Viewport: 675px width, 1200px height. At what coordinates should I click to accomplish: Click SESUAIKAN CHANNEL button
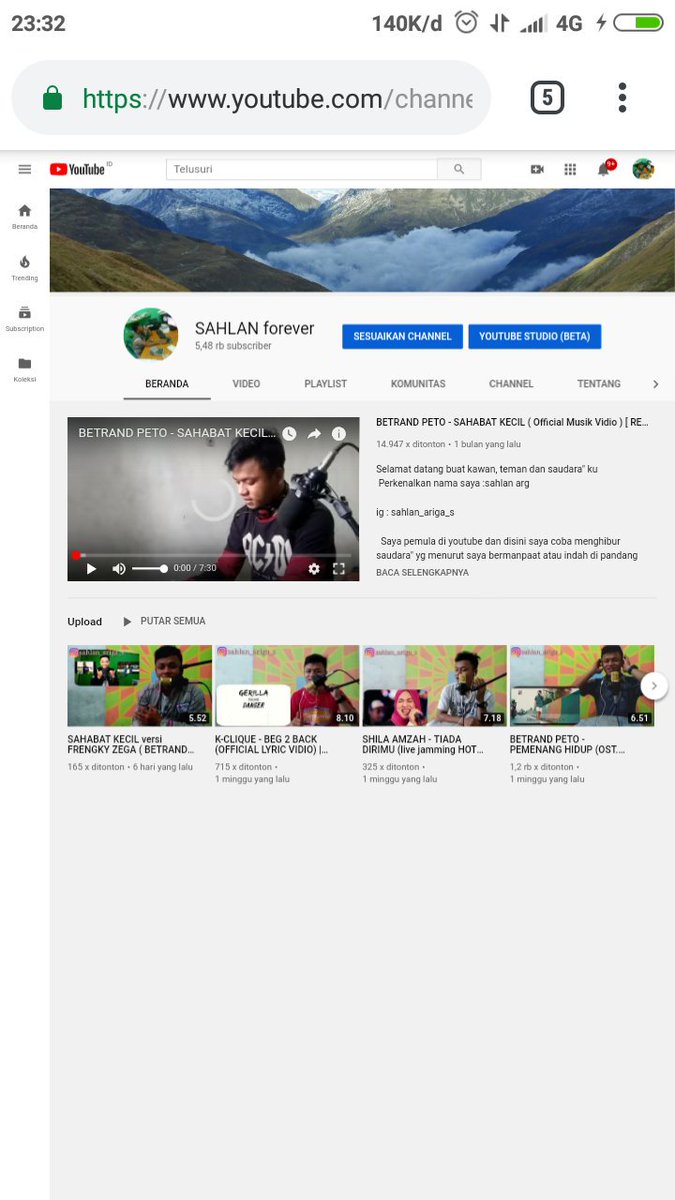pos(402,336)
